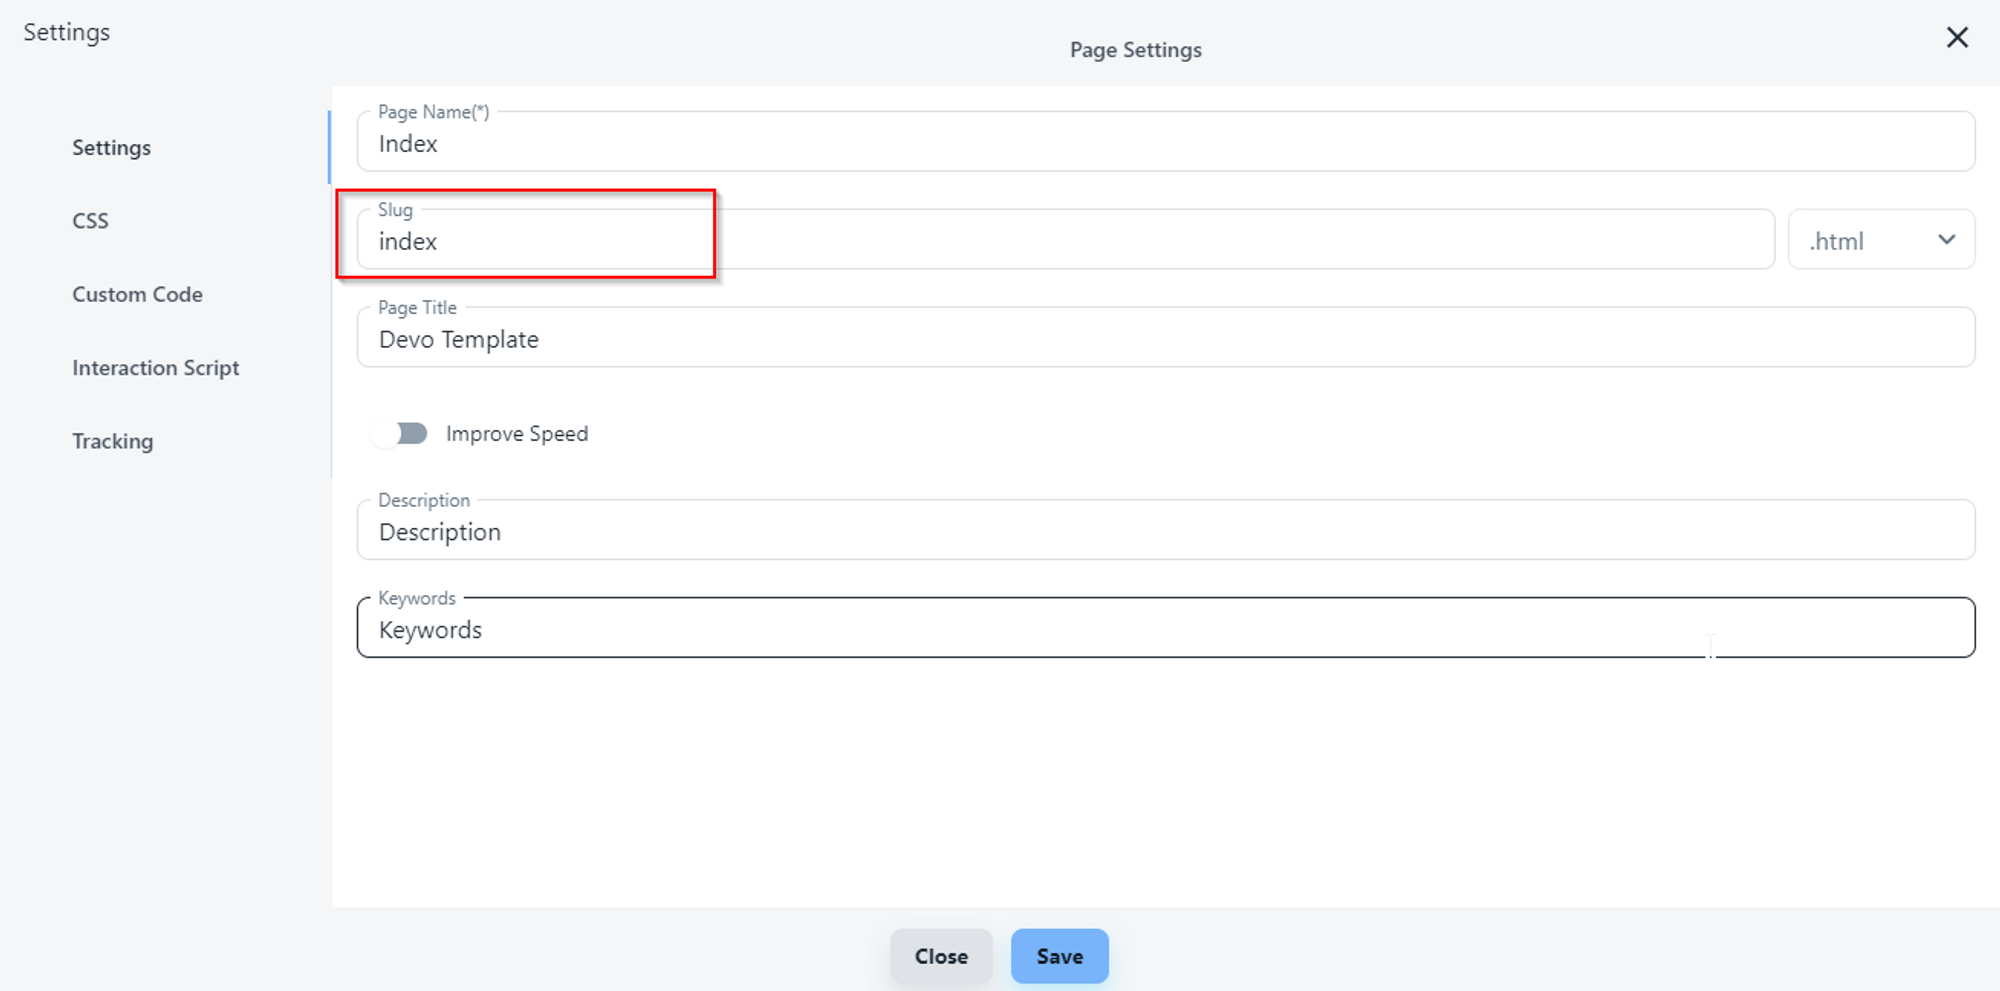Open the CSS sidebar tab
This screenshot has height=991, width=2000.
coord(90,221)
